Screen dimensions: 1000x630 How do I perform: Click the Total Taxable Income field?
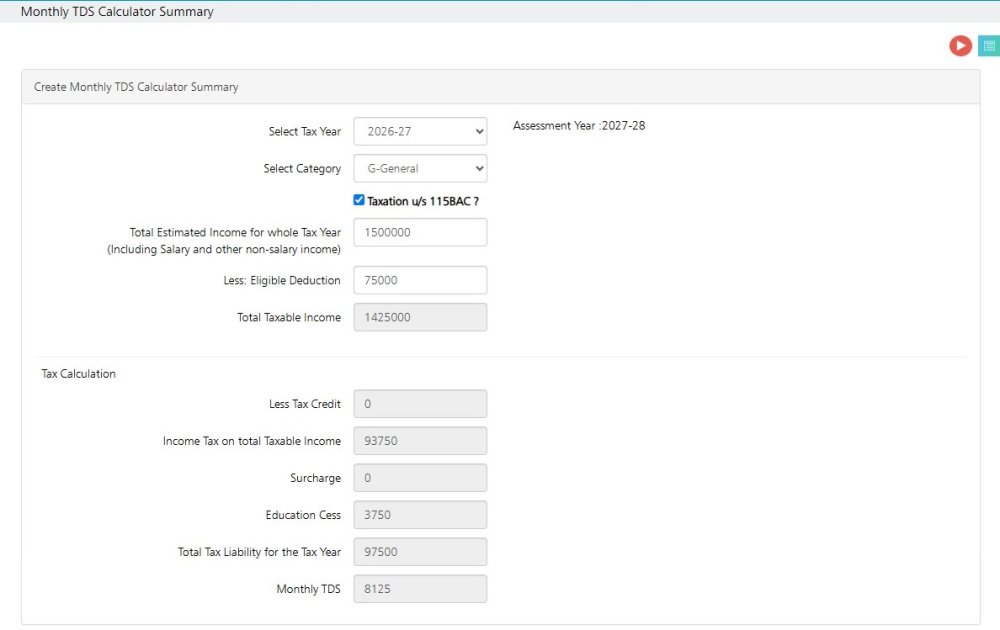(x=420, y=317)
